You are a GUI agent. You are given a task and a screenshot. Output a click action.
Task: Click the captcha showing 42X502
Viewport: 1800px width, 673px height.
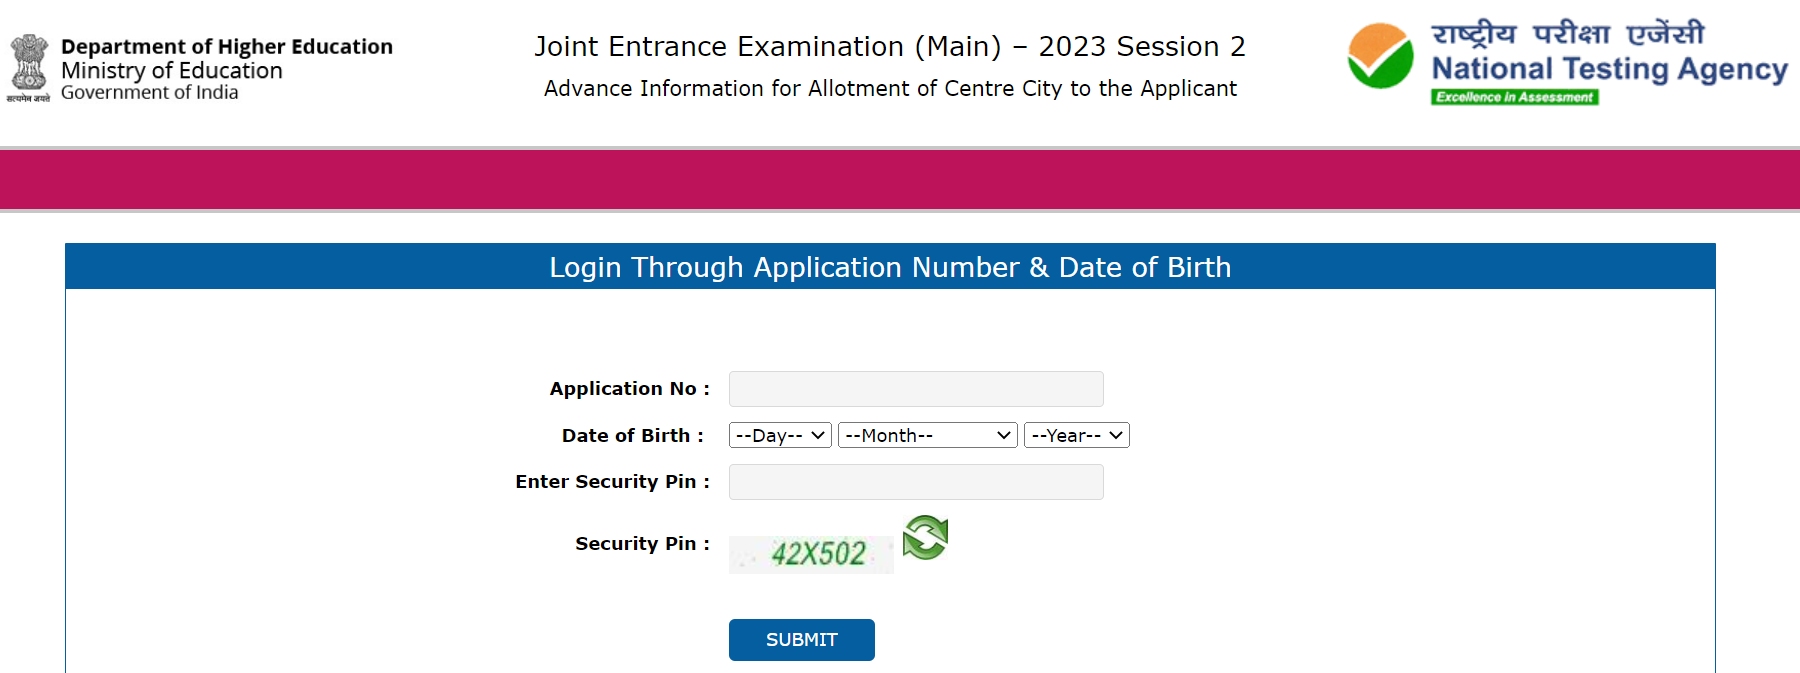point(811,552)
